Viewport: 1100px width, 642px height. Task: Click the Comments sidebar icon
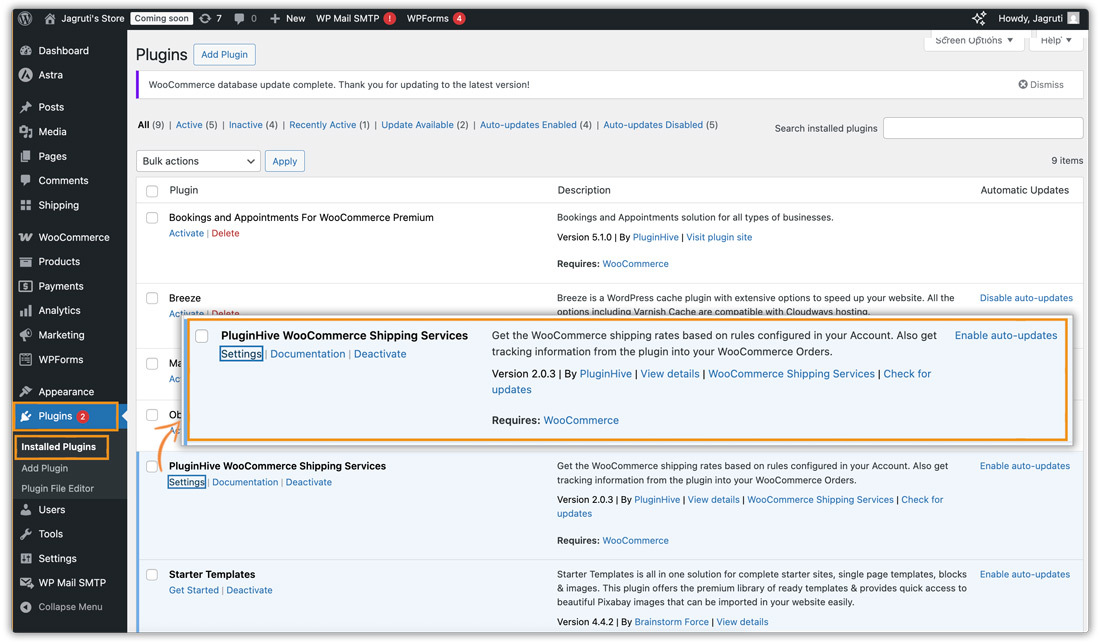(26, 180)
